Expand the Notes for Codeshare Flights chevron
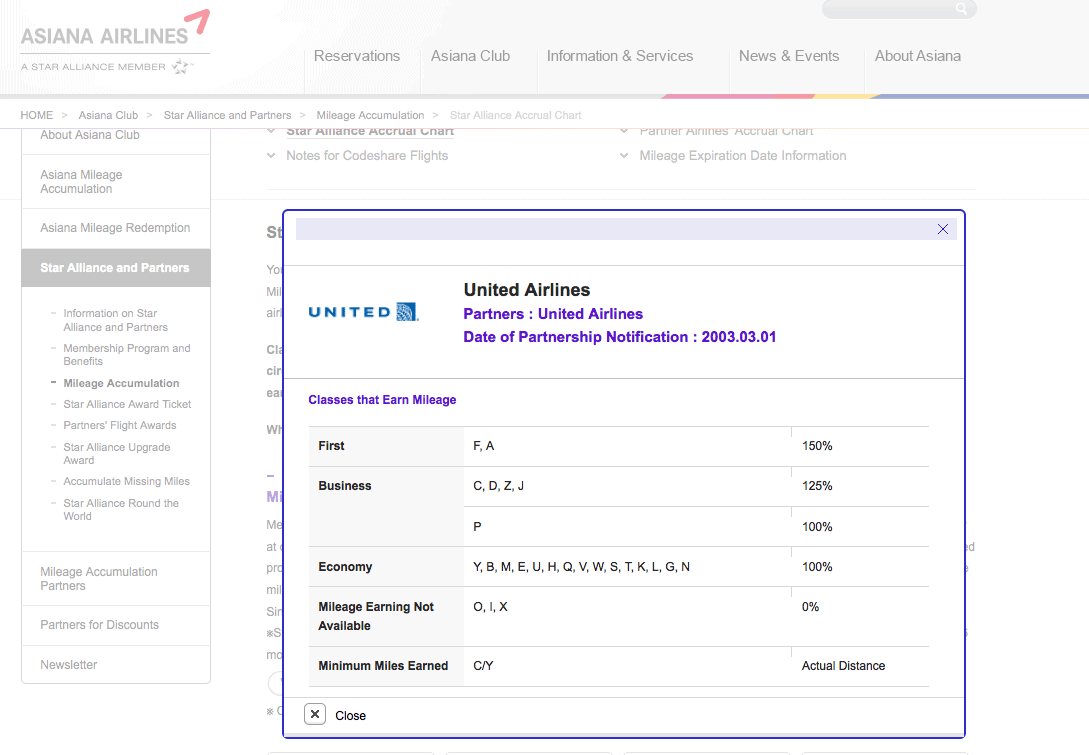The height and width of the screenshot is (755, 1089). click(x=272, y=156)
